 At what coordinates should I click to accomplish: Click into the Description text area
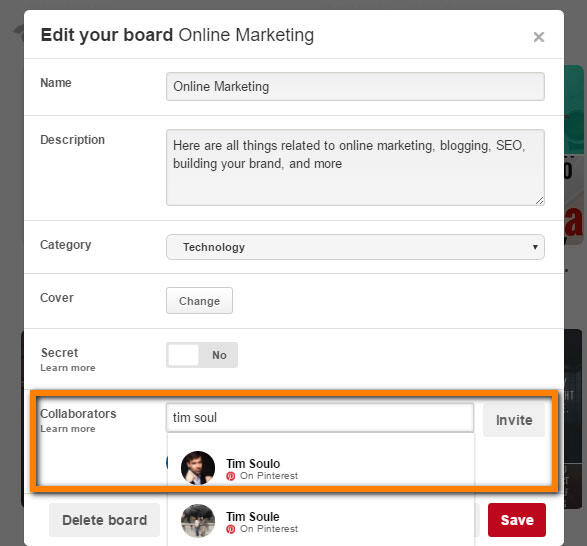click(355, 167)
